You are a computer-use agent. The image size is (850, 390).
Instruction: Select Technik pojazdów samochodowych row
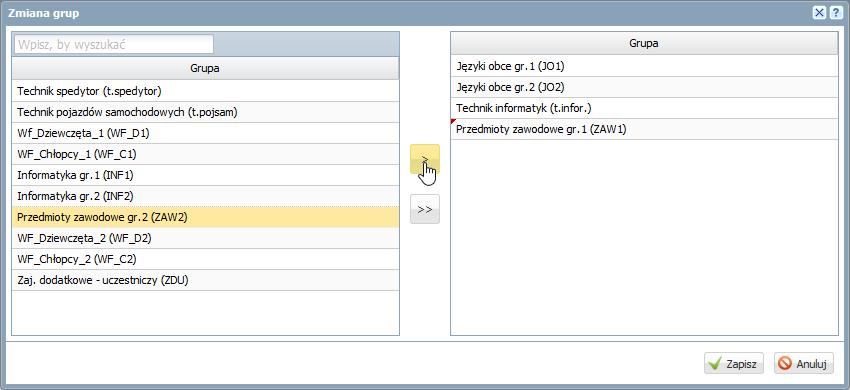pyautogui.click(x=205, y=112)
